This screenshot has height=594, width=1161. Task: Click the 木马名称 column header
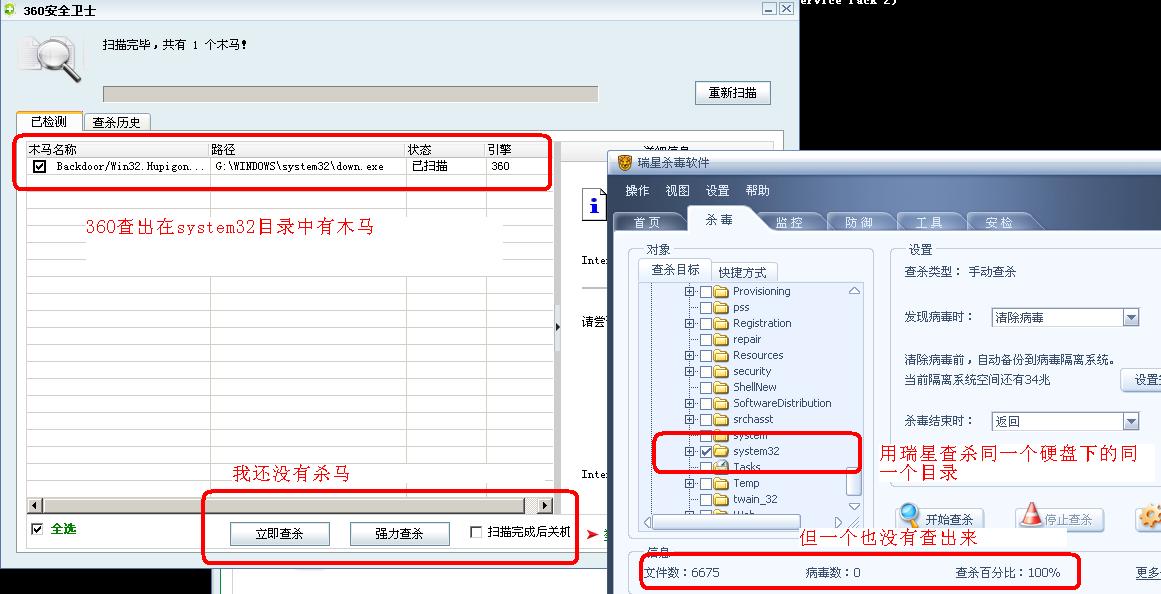click(x=118, y=150)
